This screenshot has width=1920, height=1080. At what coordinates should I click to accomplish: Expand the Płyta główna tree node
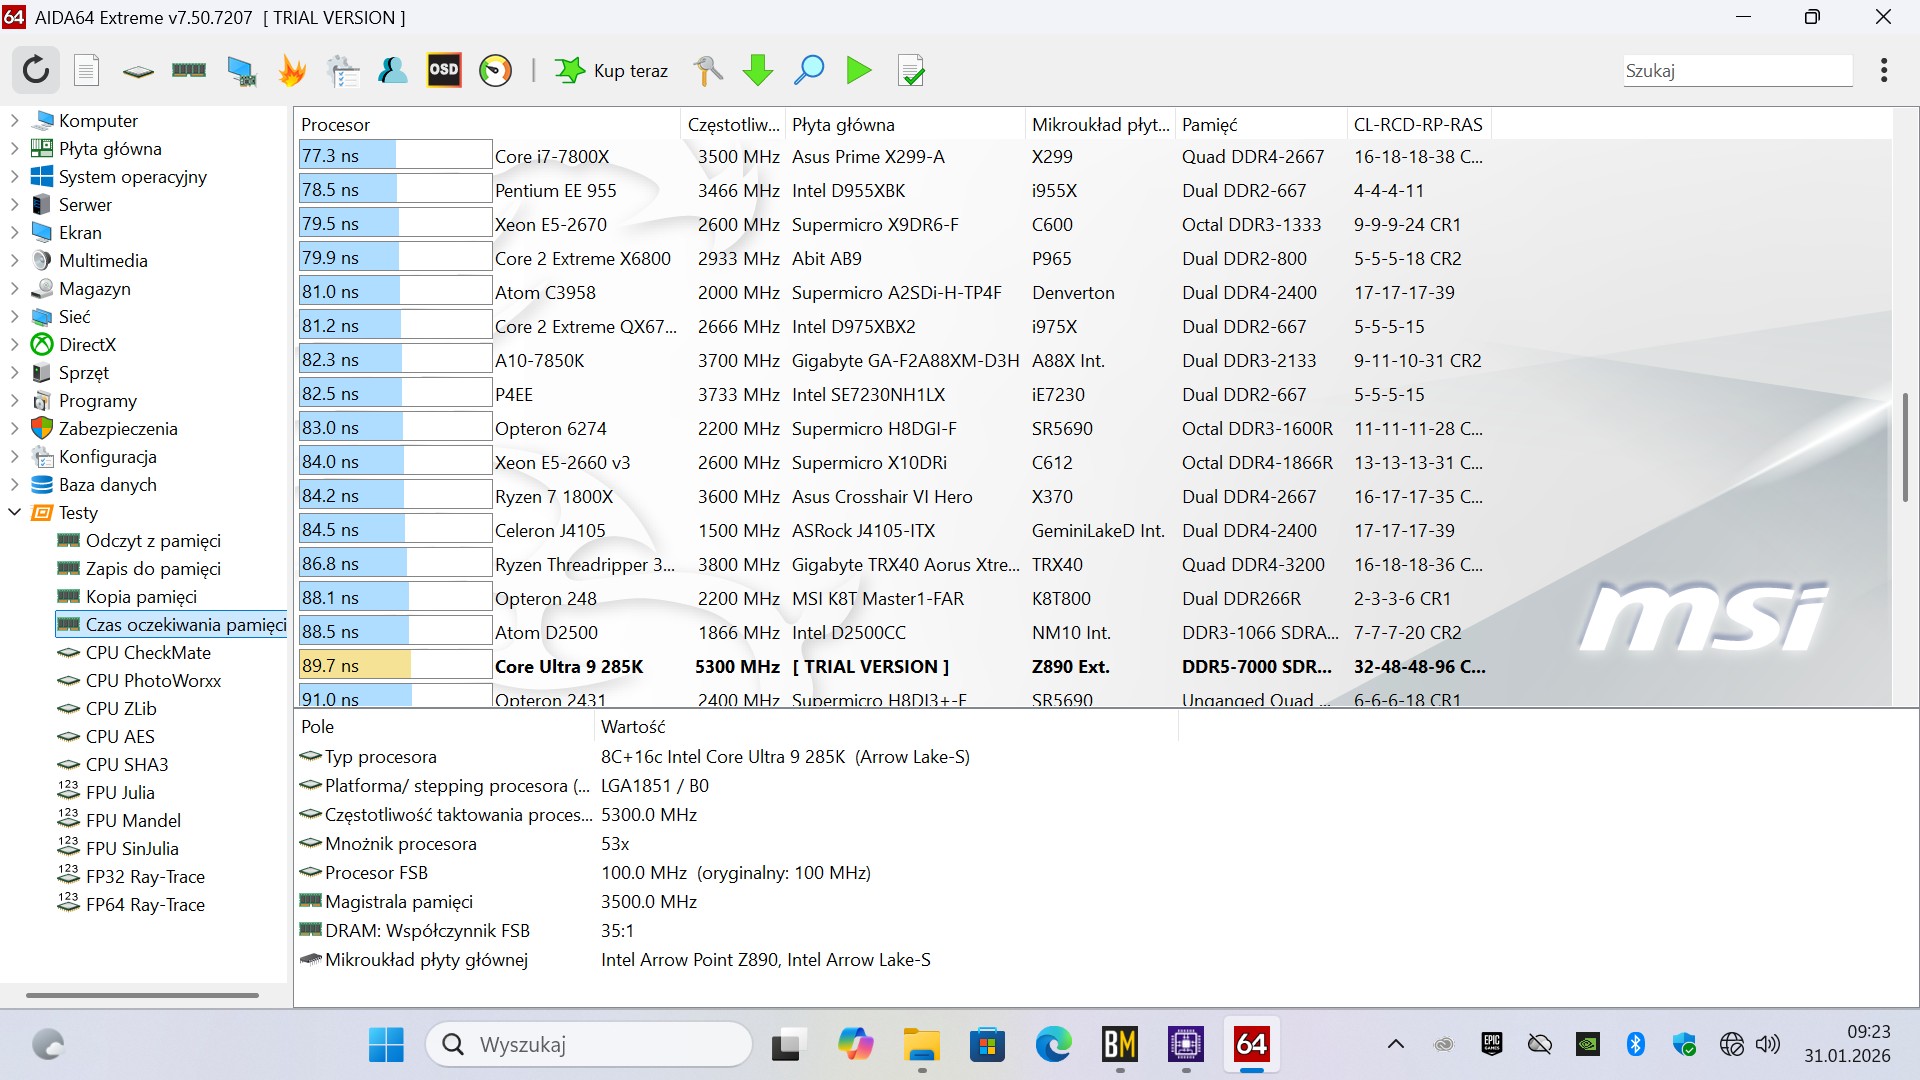click(14, 148)
